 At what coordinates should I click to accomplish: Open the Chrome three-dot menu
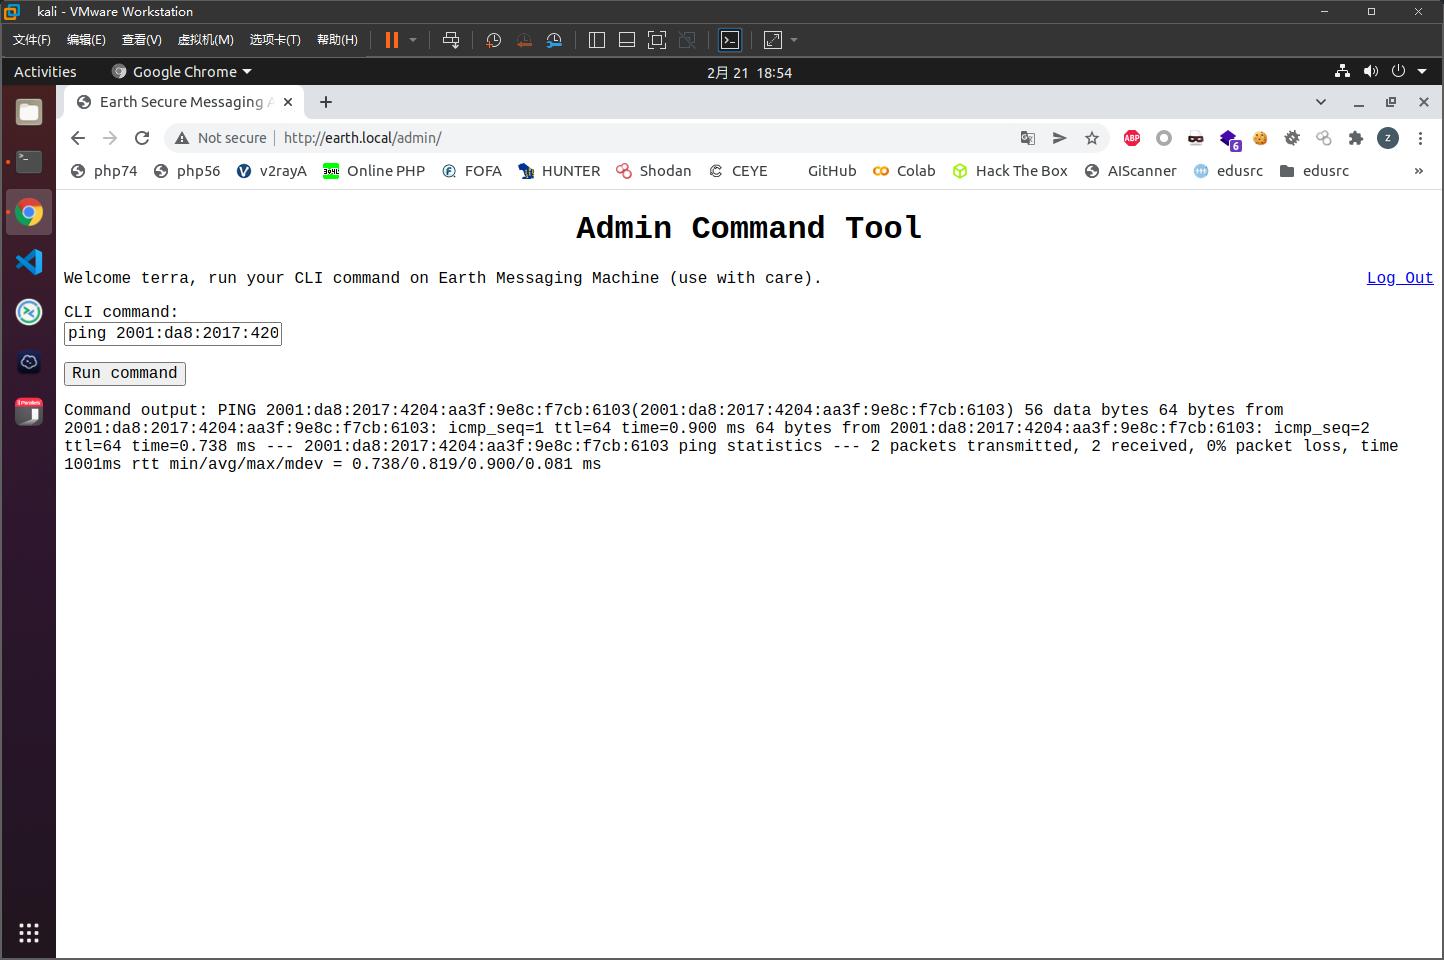[x=1420, y=138]
